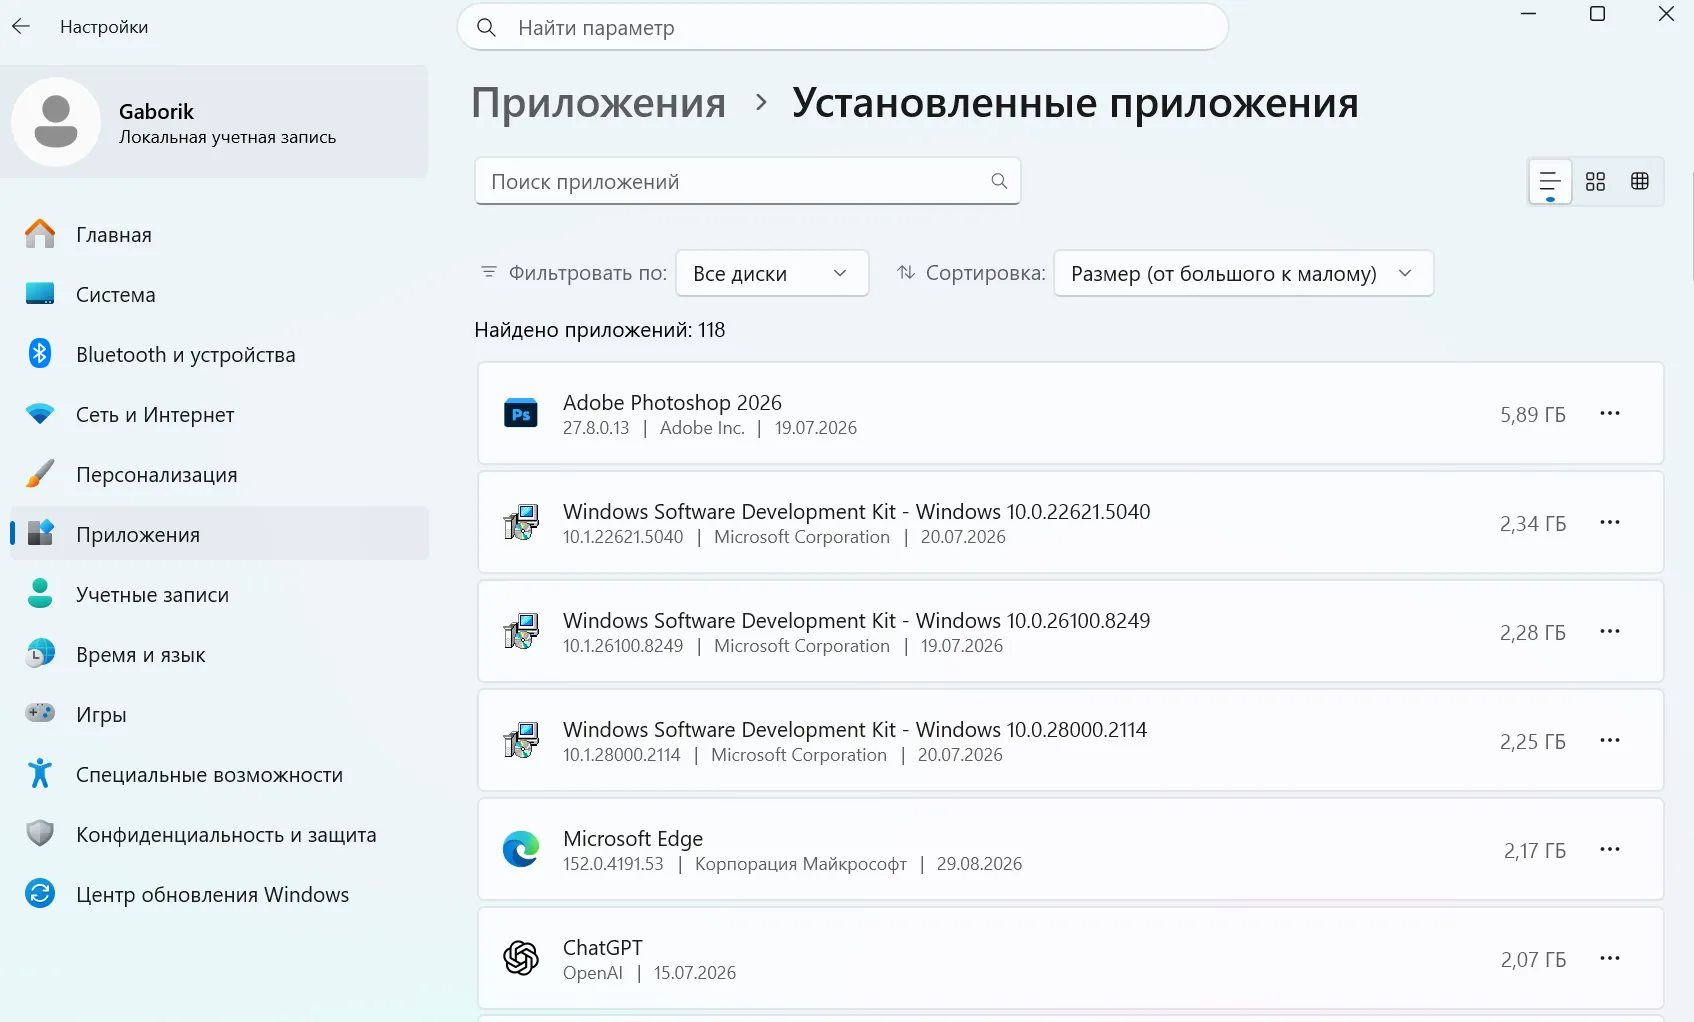Open more options for Microsoft Edge
The width and height of the screenshot is (1694, 1022).
pos(1610,850)
